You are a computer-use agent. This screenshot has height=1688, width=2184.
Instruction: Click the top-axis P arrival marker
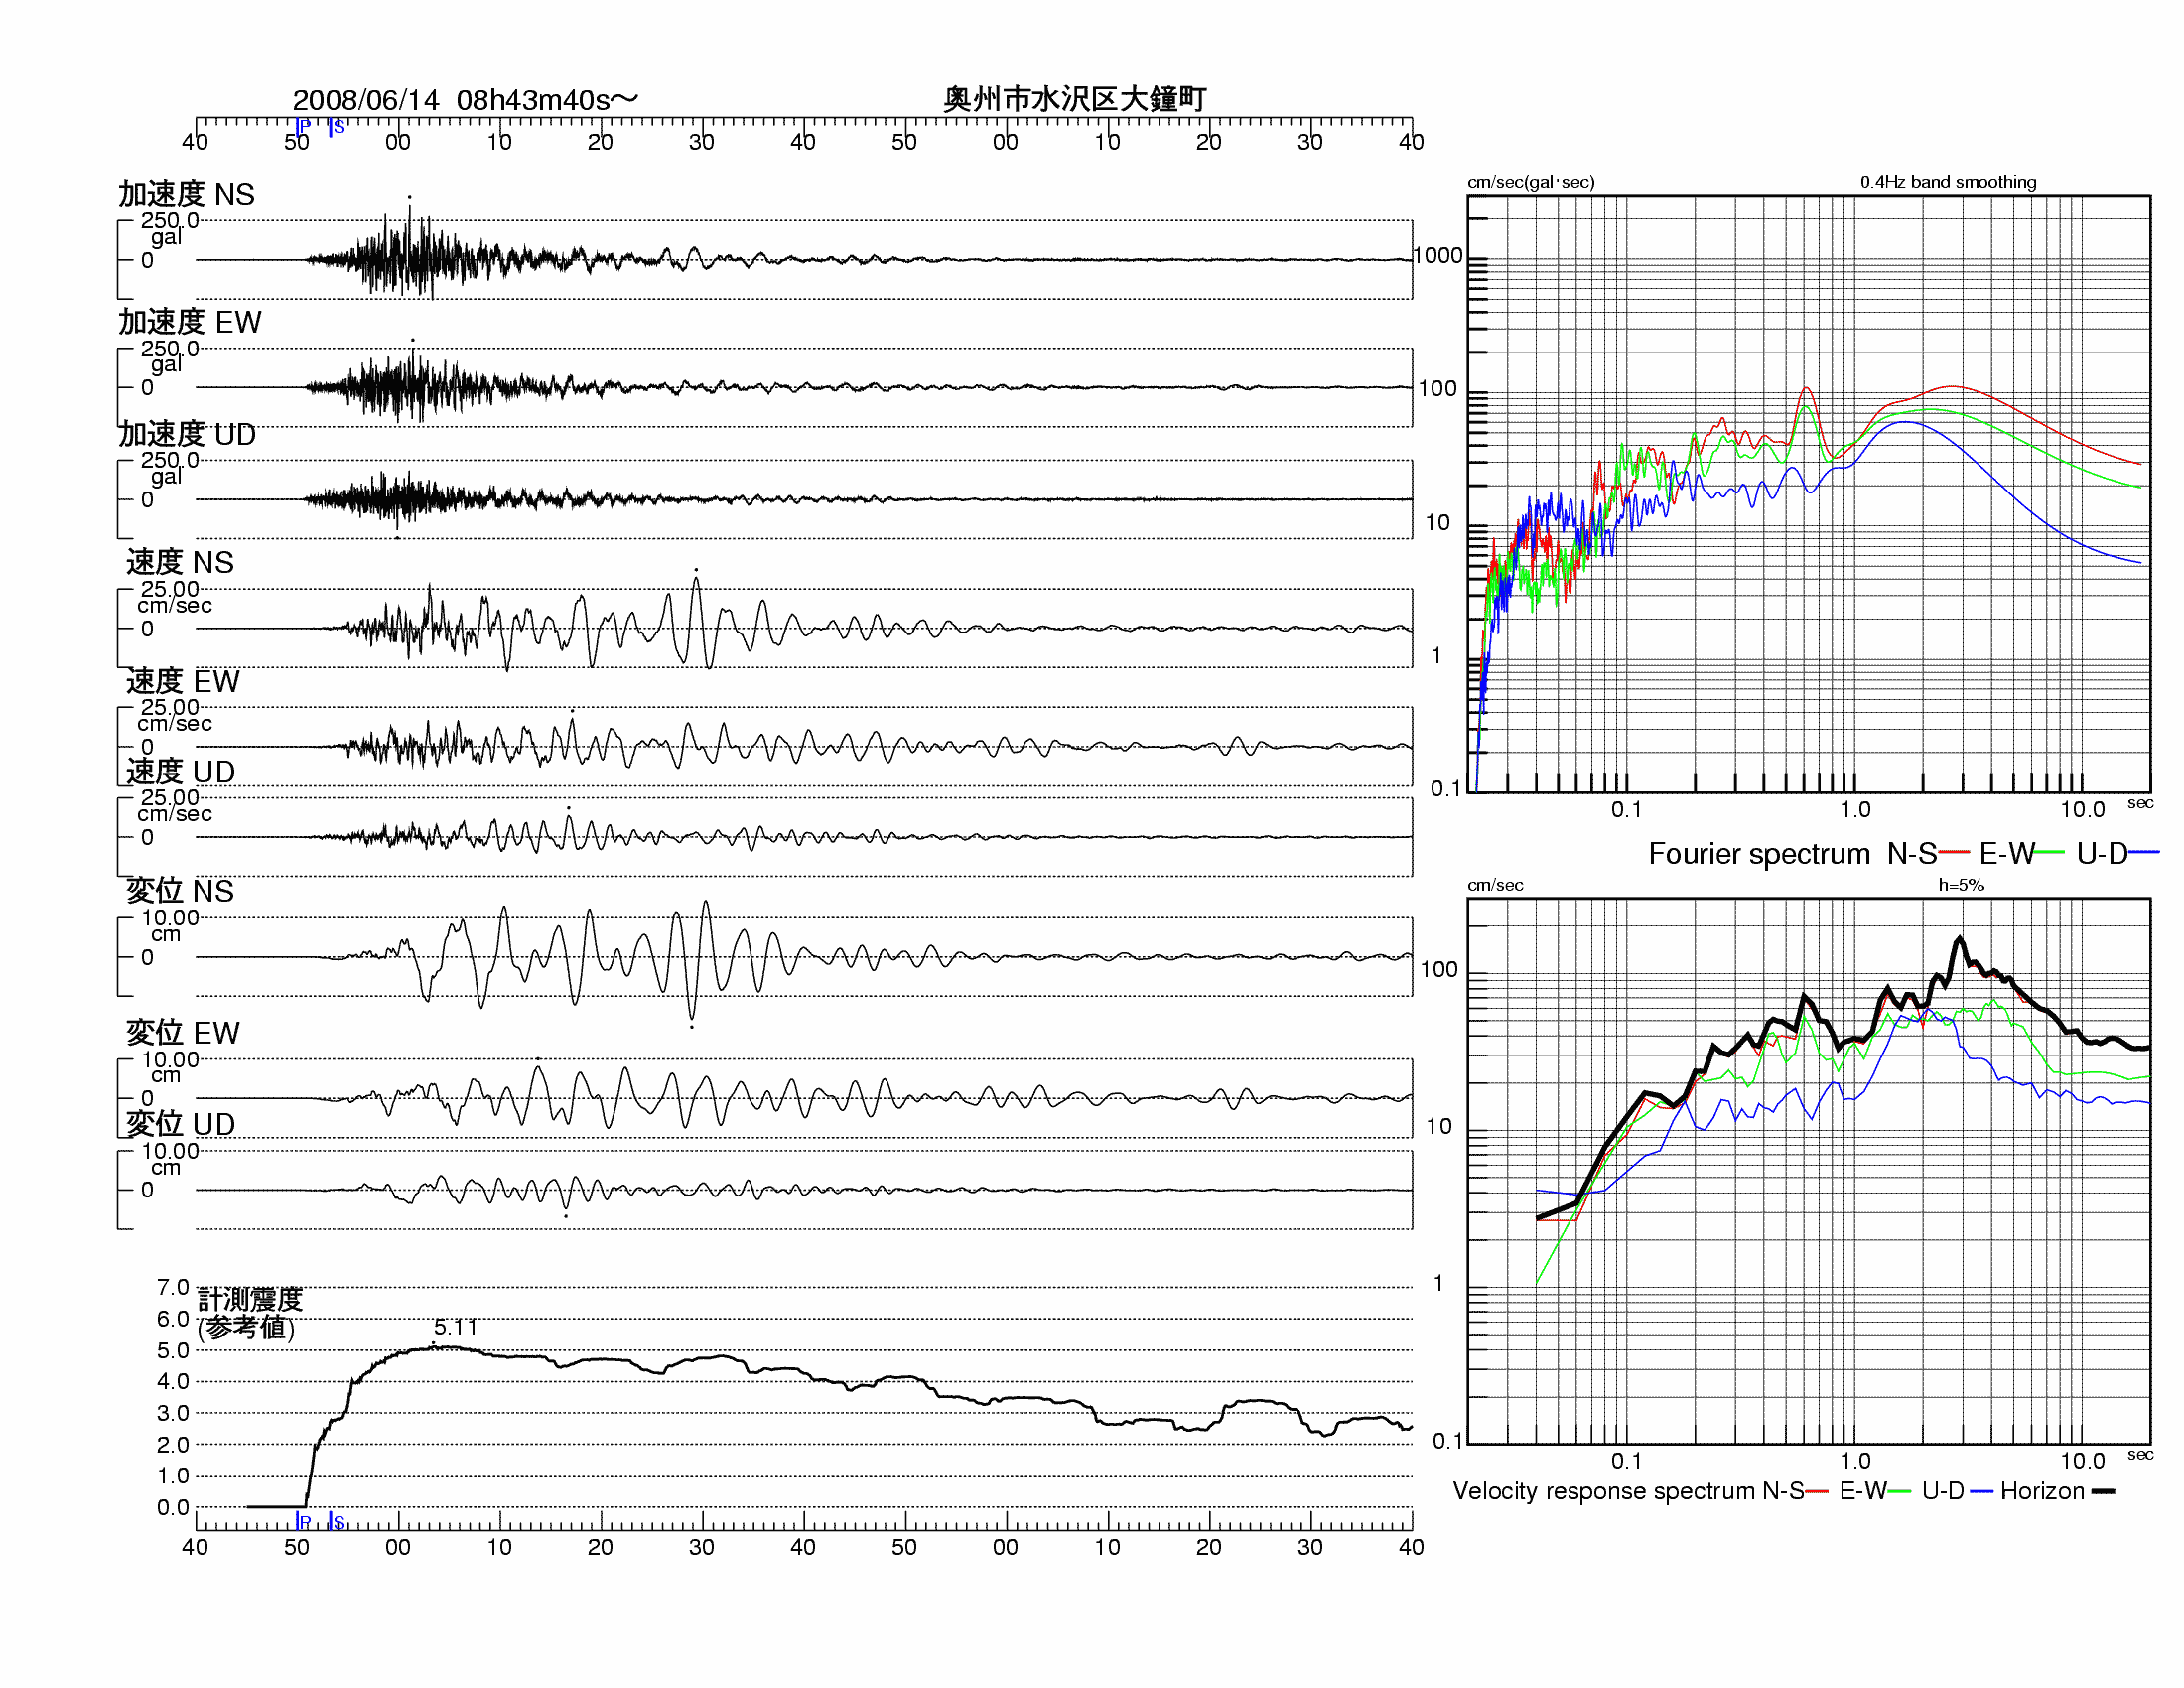303,127
